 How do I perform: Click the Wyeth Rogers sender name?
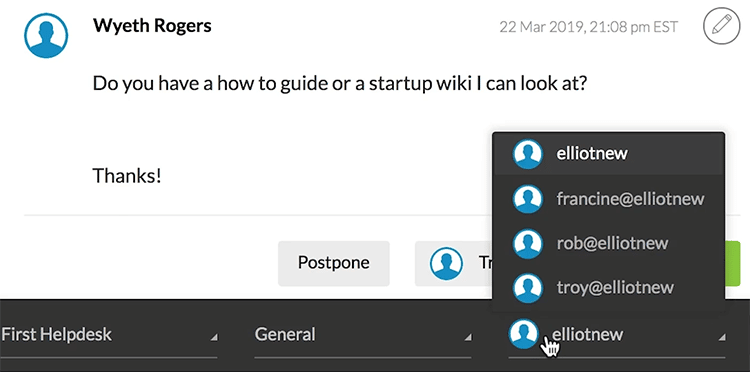coord(152,25)
